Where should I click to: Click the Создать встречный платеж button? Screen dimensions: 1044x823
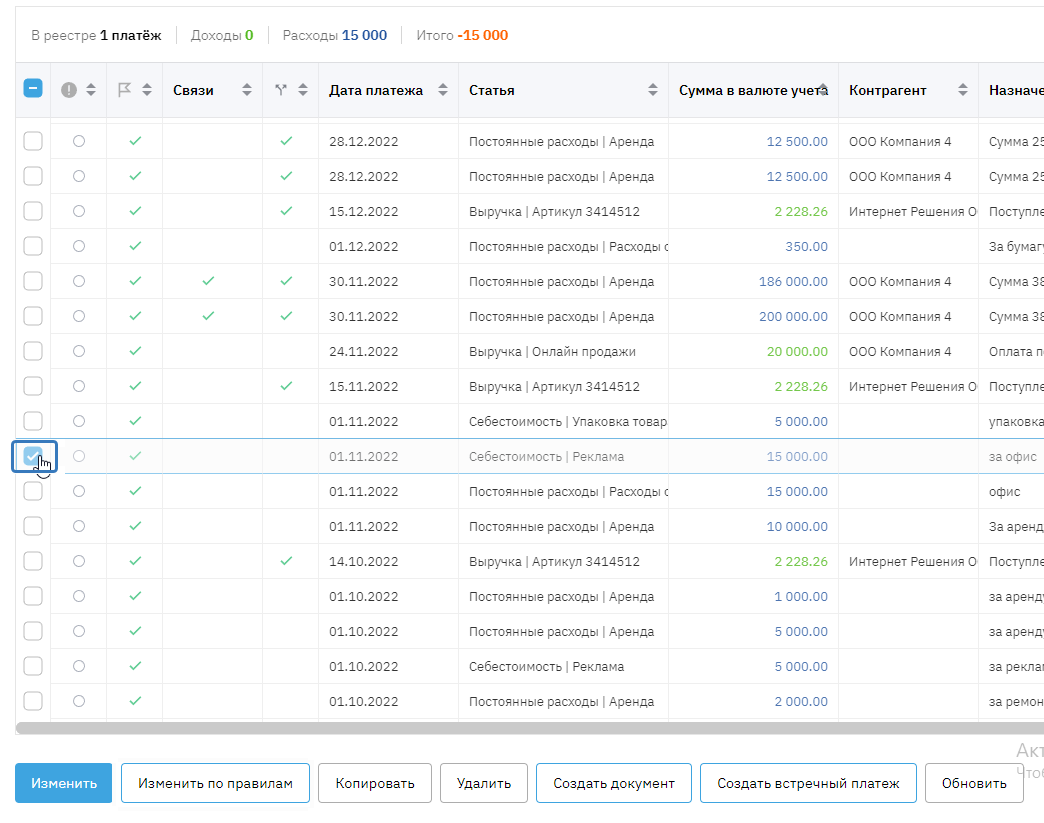tap(808, 783)
